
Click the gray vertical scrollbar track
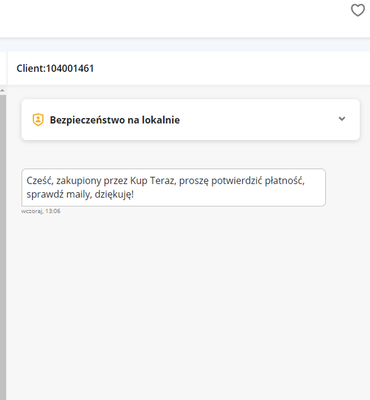tap(3, 247)
